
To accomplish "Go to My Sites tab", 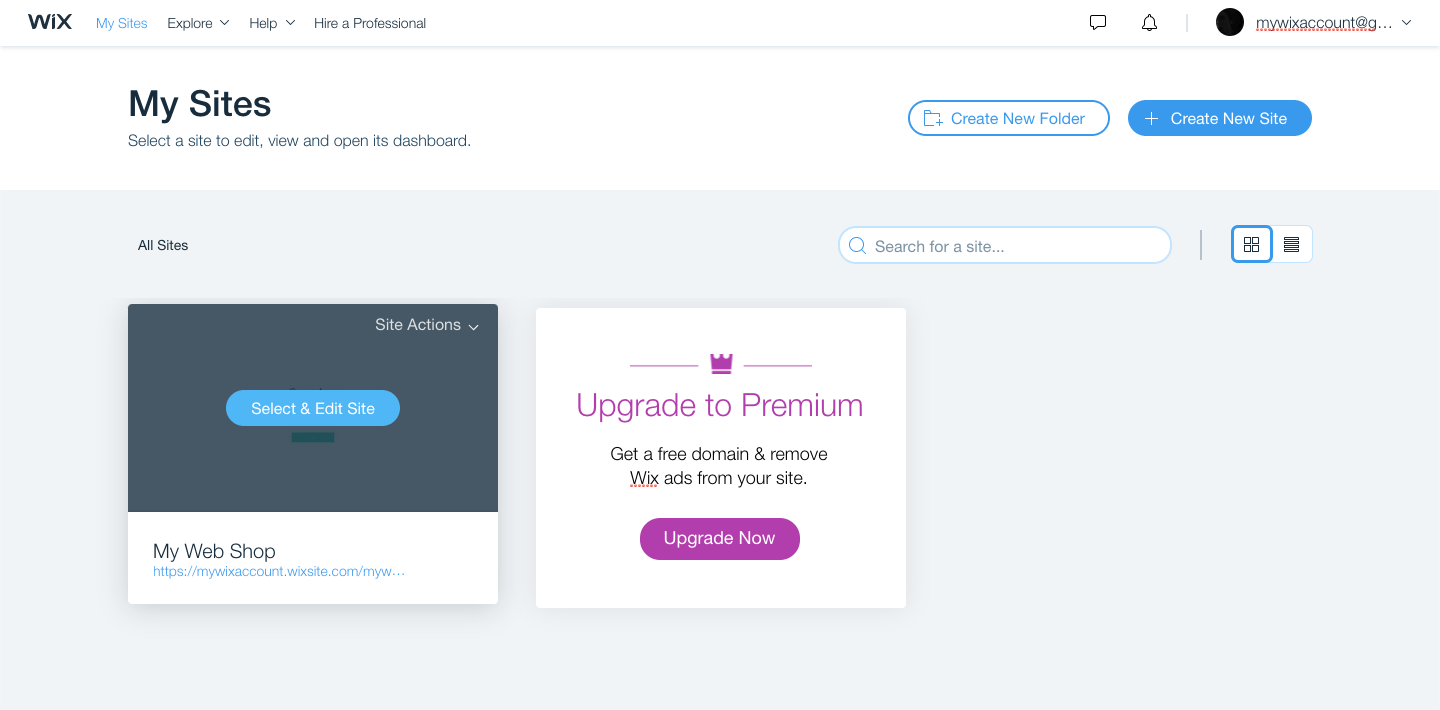I will click(122, 23).
